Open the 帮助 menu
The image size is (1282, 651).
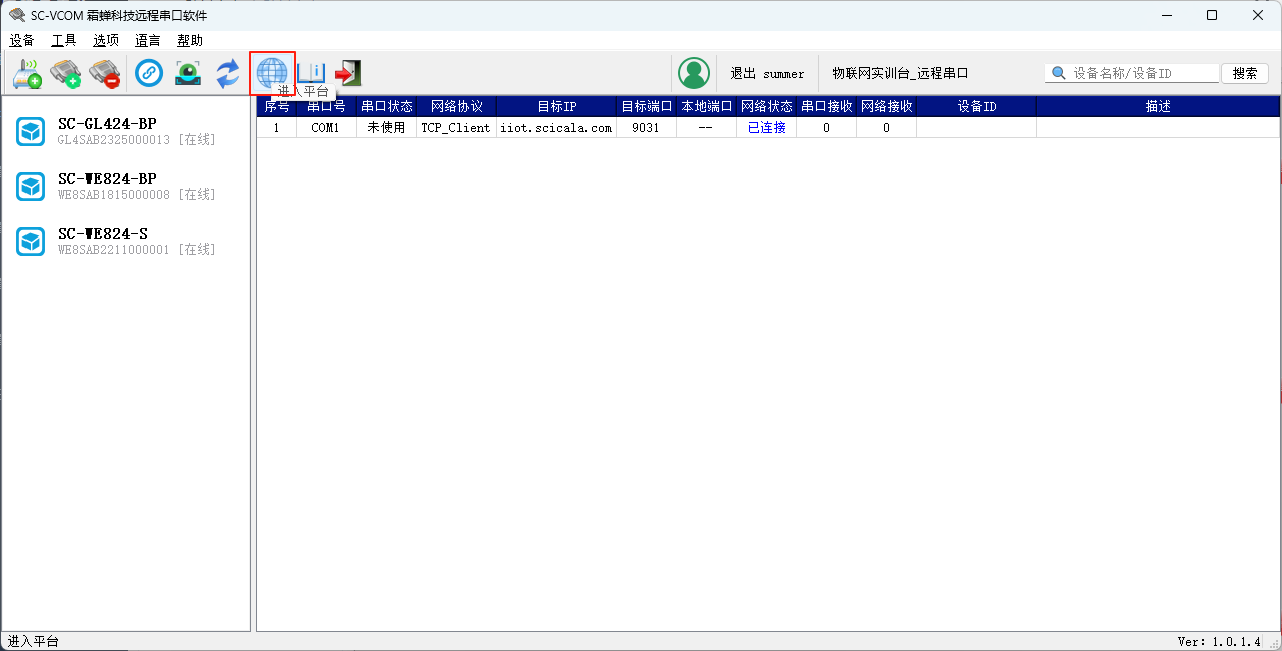click(190, 41)
